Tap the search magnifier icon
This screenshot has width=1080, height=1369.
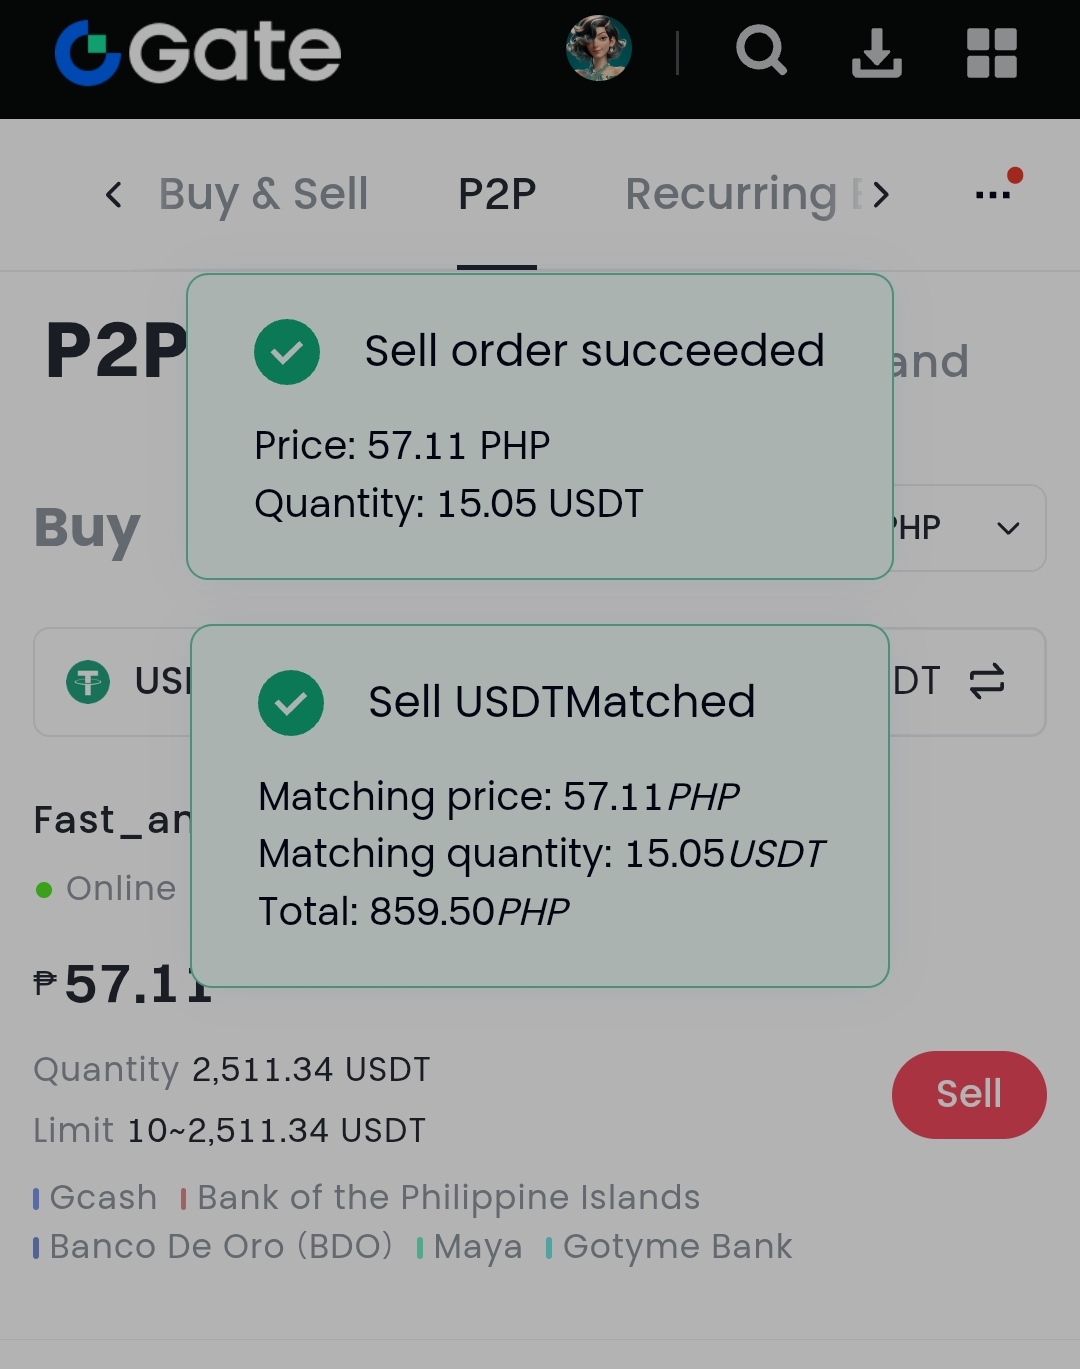[761, 50]
